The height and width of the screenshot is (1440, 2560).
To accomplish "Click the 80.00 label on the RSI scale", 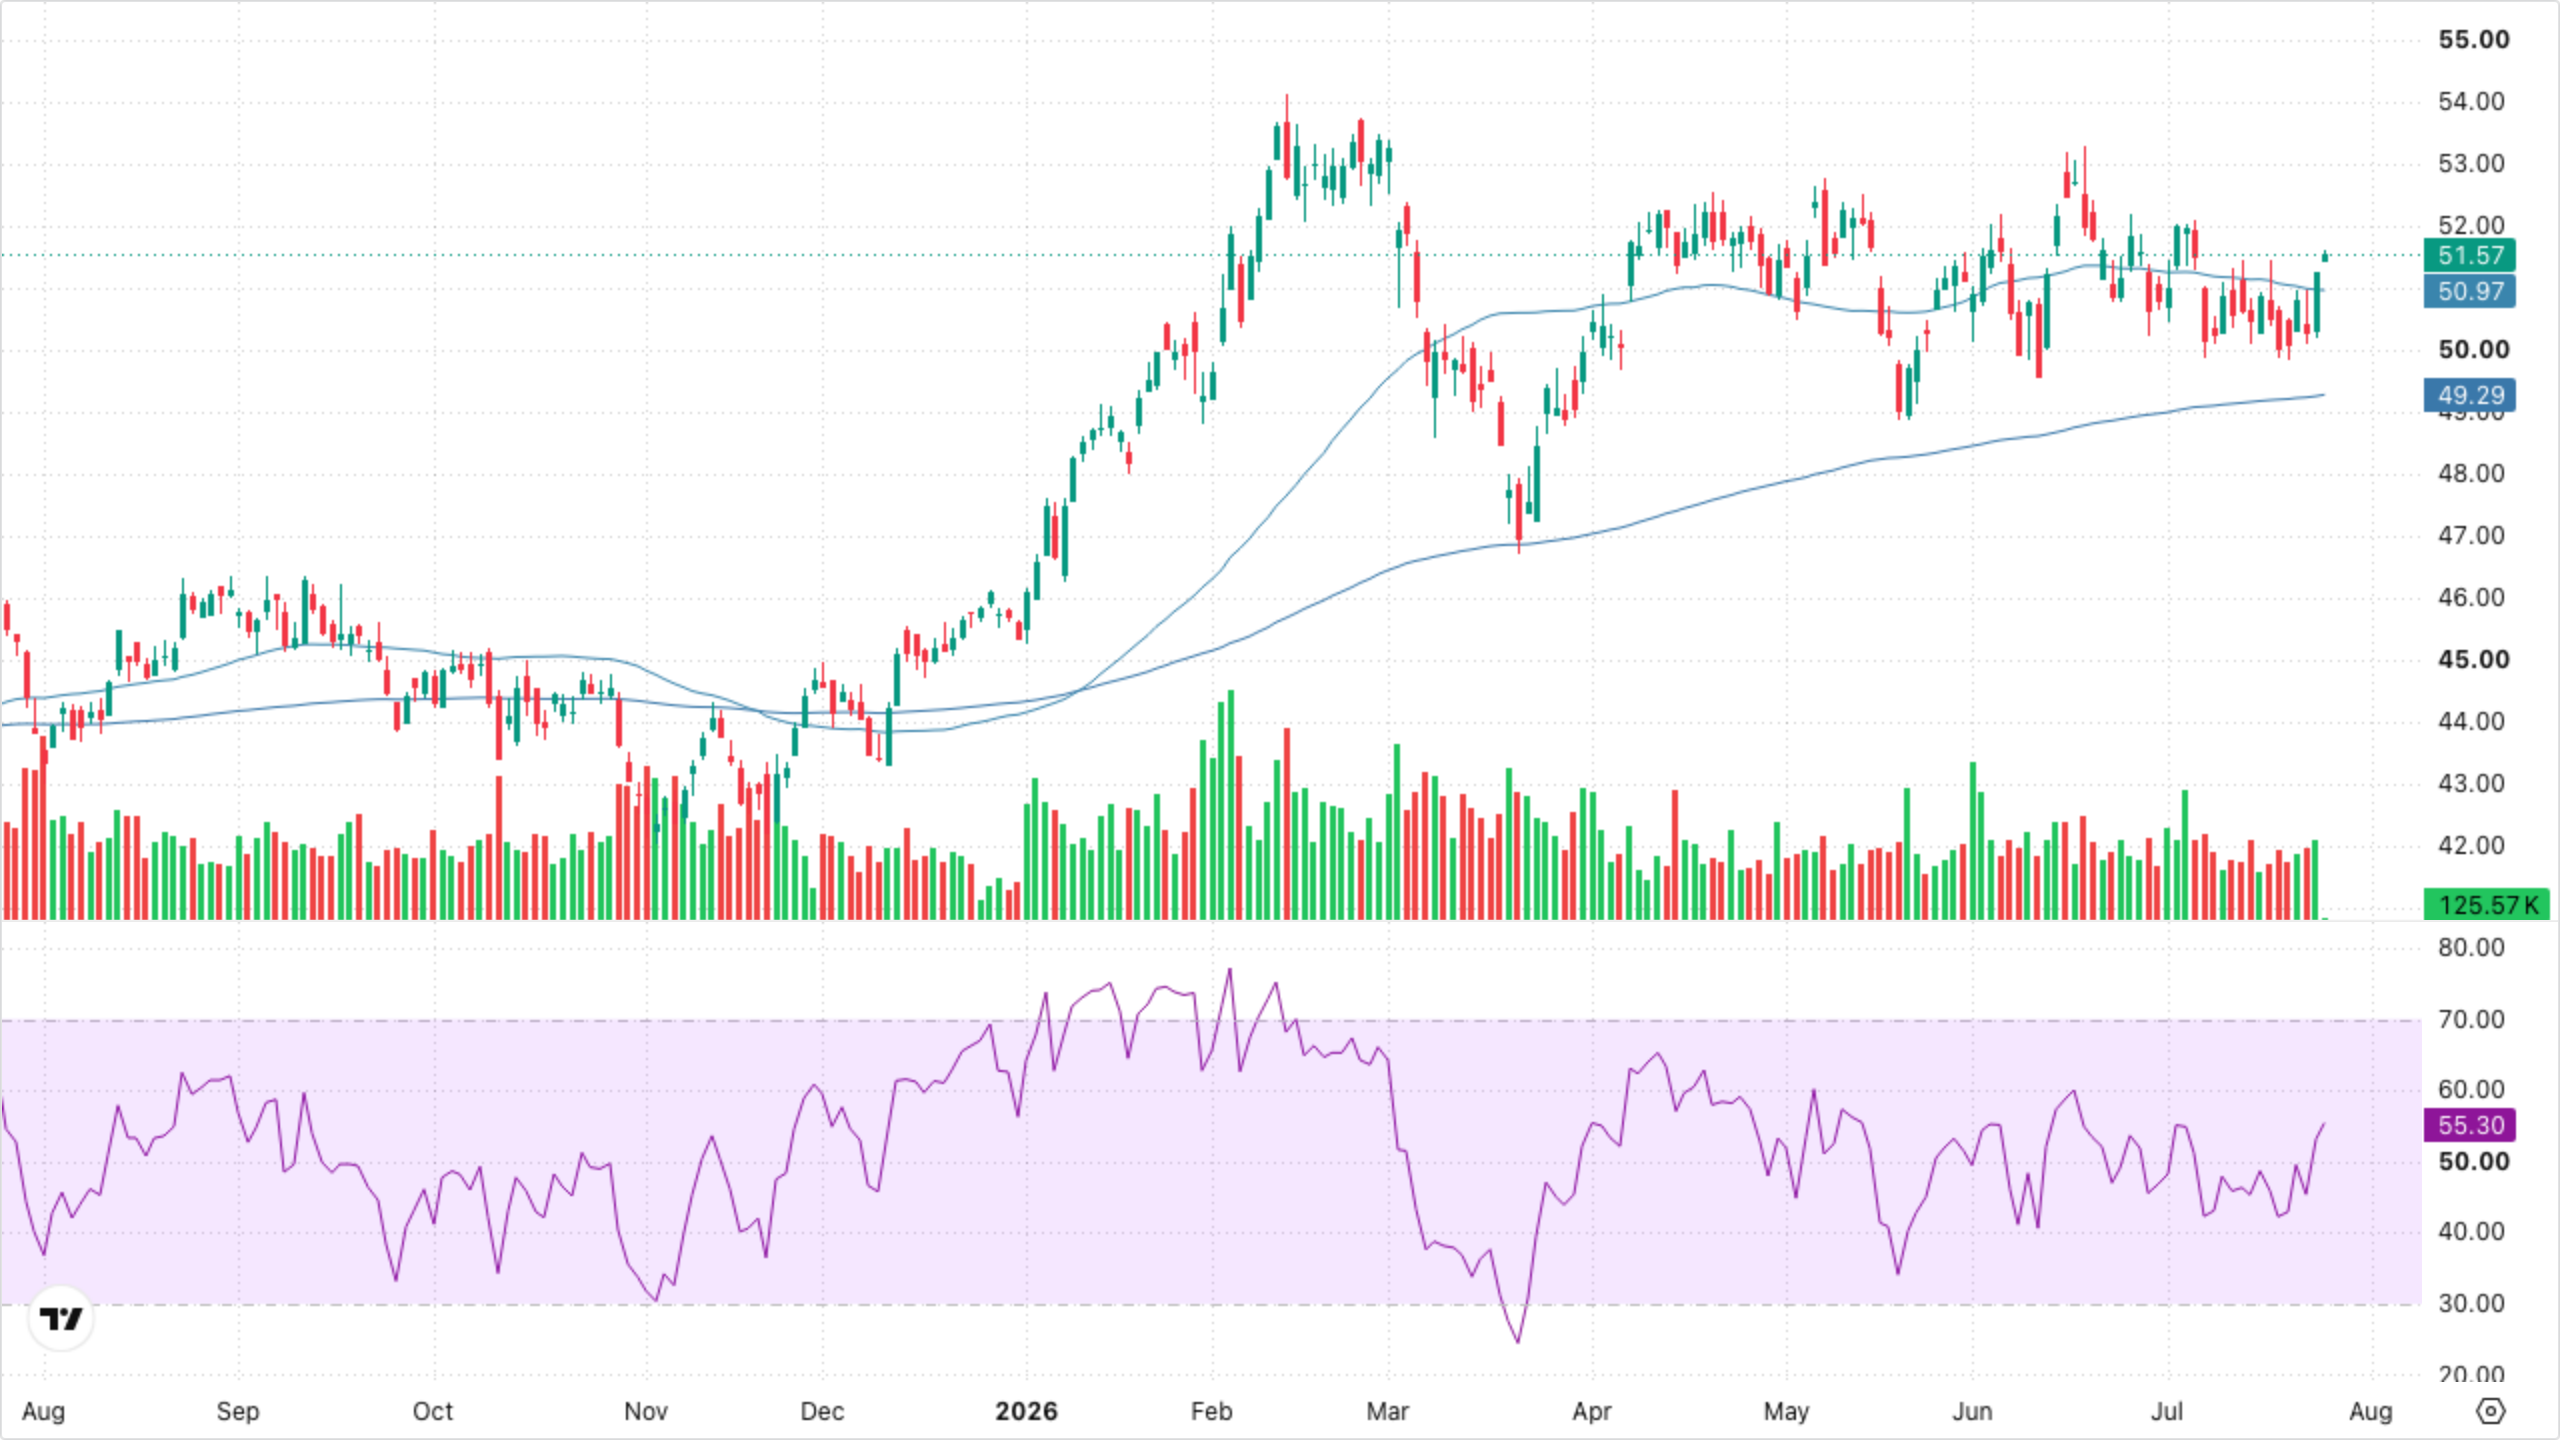I will tap(2471, 947).
